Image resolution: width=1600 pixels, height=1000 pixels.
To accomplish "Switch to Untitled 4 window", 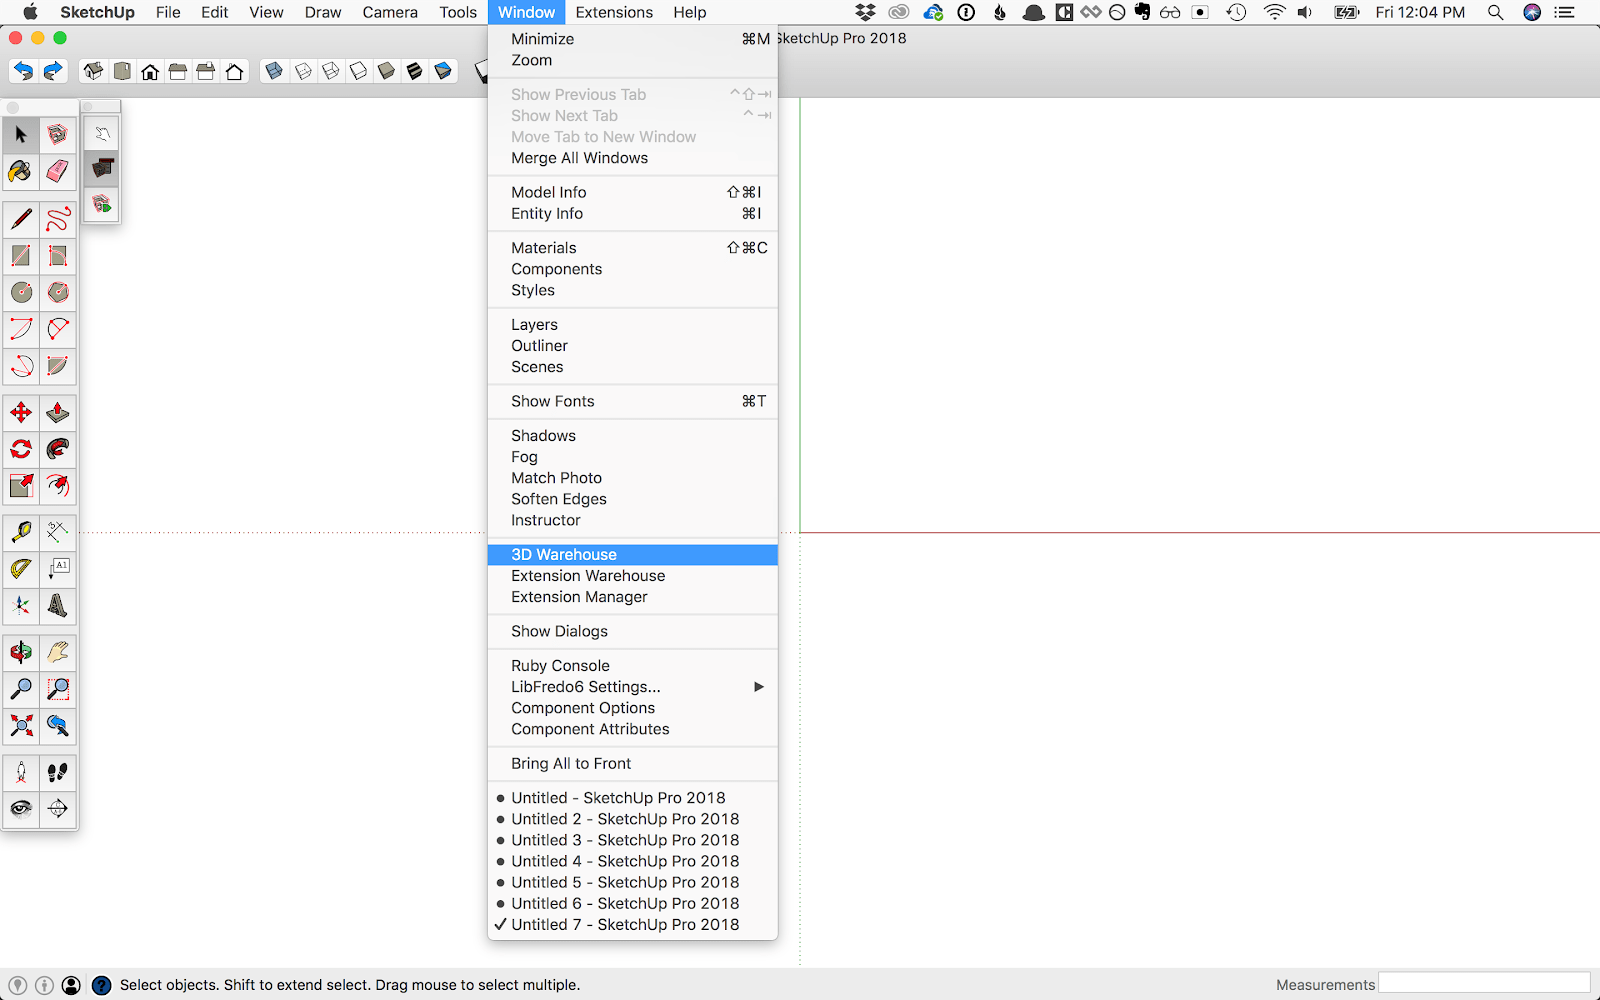I will 632,861.
